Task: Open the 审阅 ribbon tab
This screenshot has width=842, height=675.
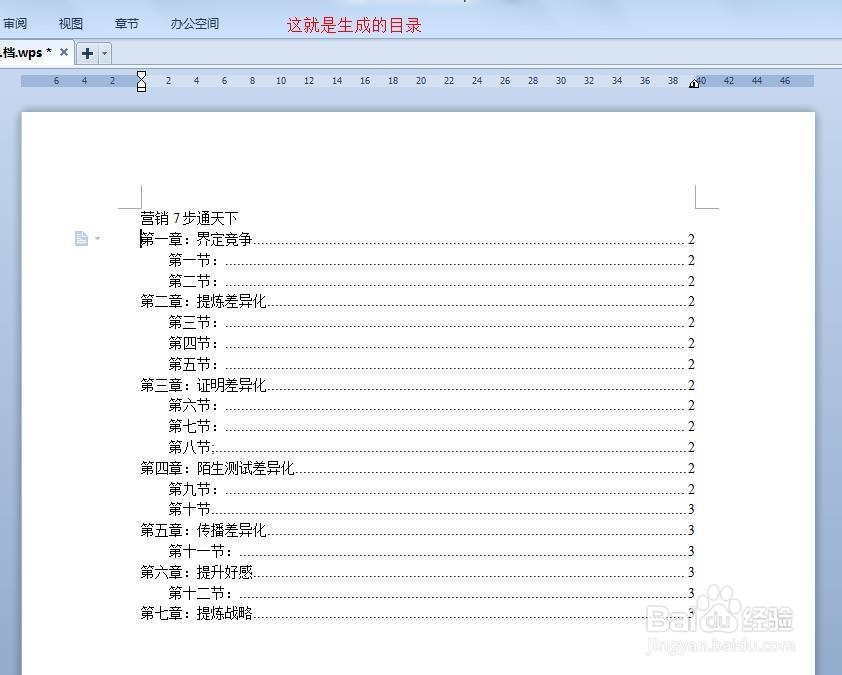Action: pyautogui.click(x=15, y=24)
